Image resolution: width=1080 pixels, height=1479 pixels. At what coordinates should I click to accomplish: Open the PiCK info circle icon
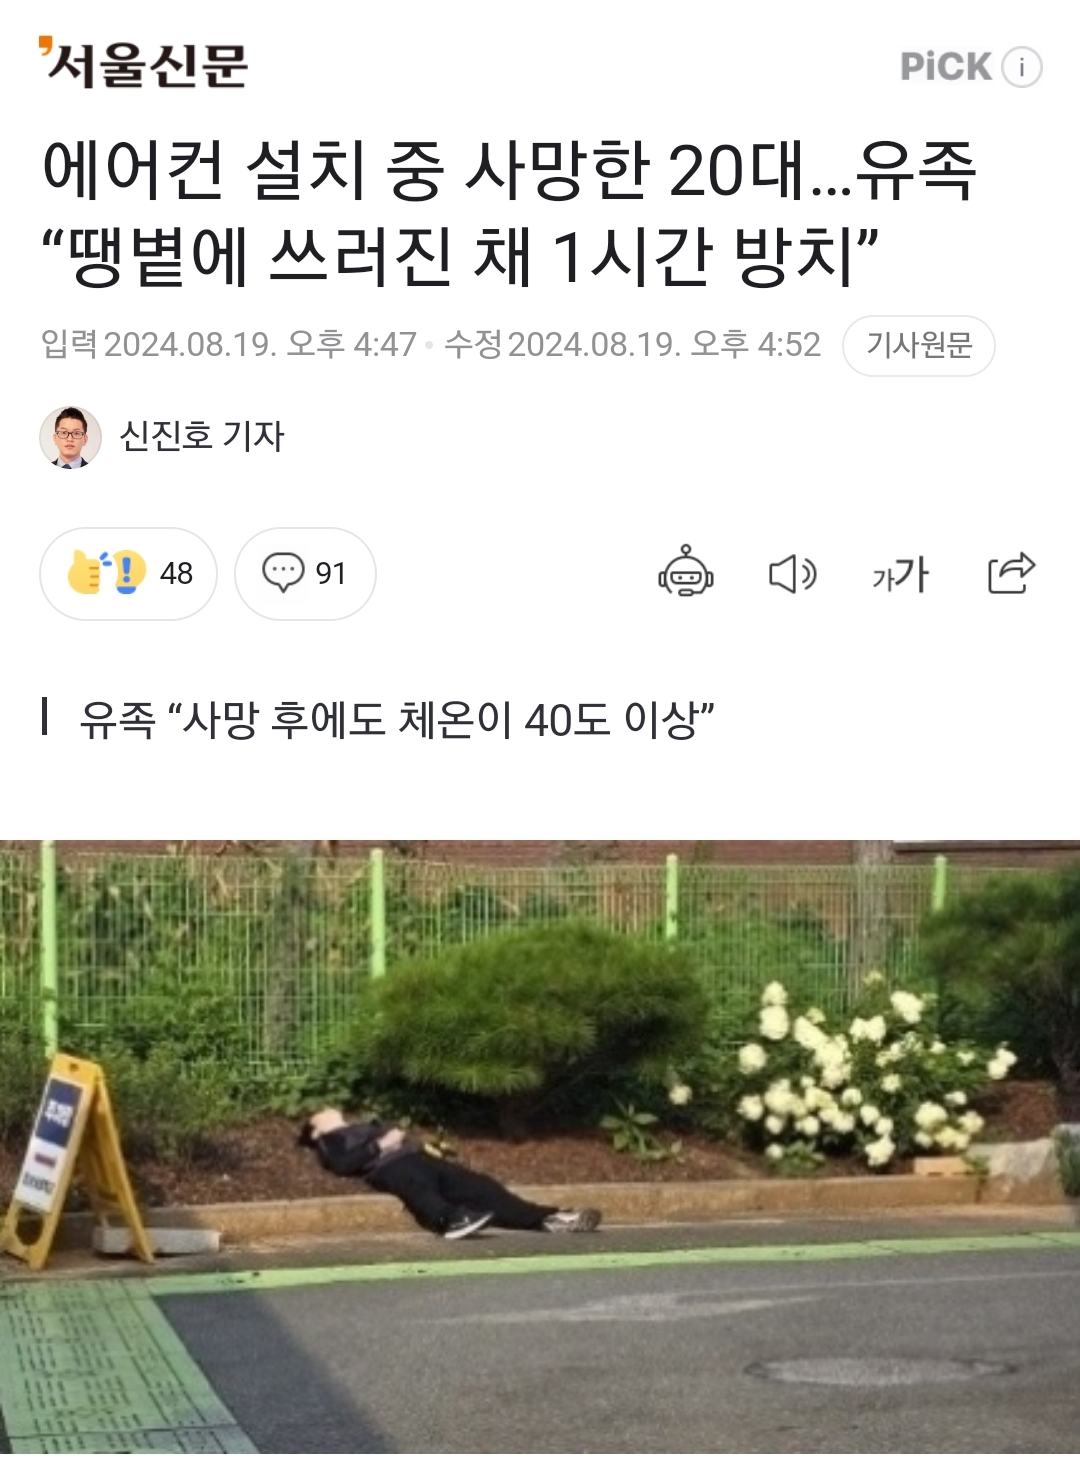(x=1022, y=67)
